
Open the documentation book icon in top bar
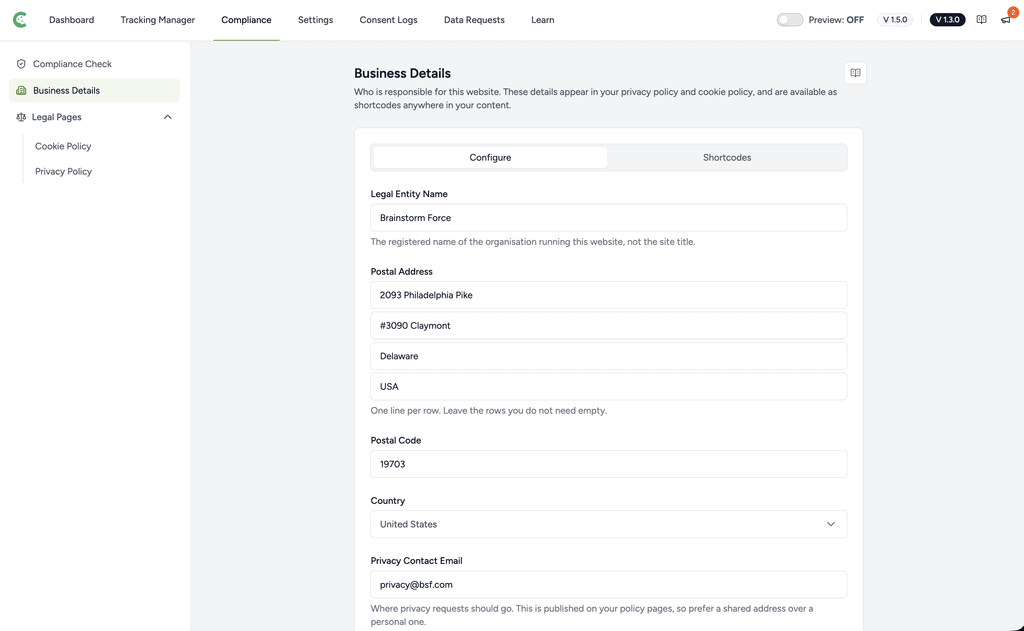(x=981, y=20)
